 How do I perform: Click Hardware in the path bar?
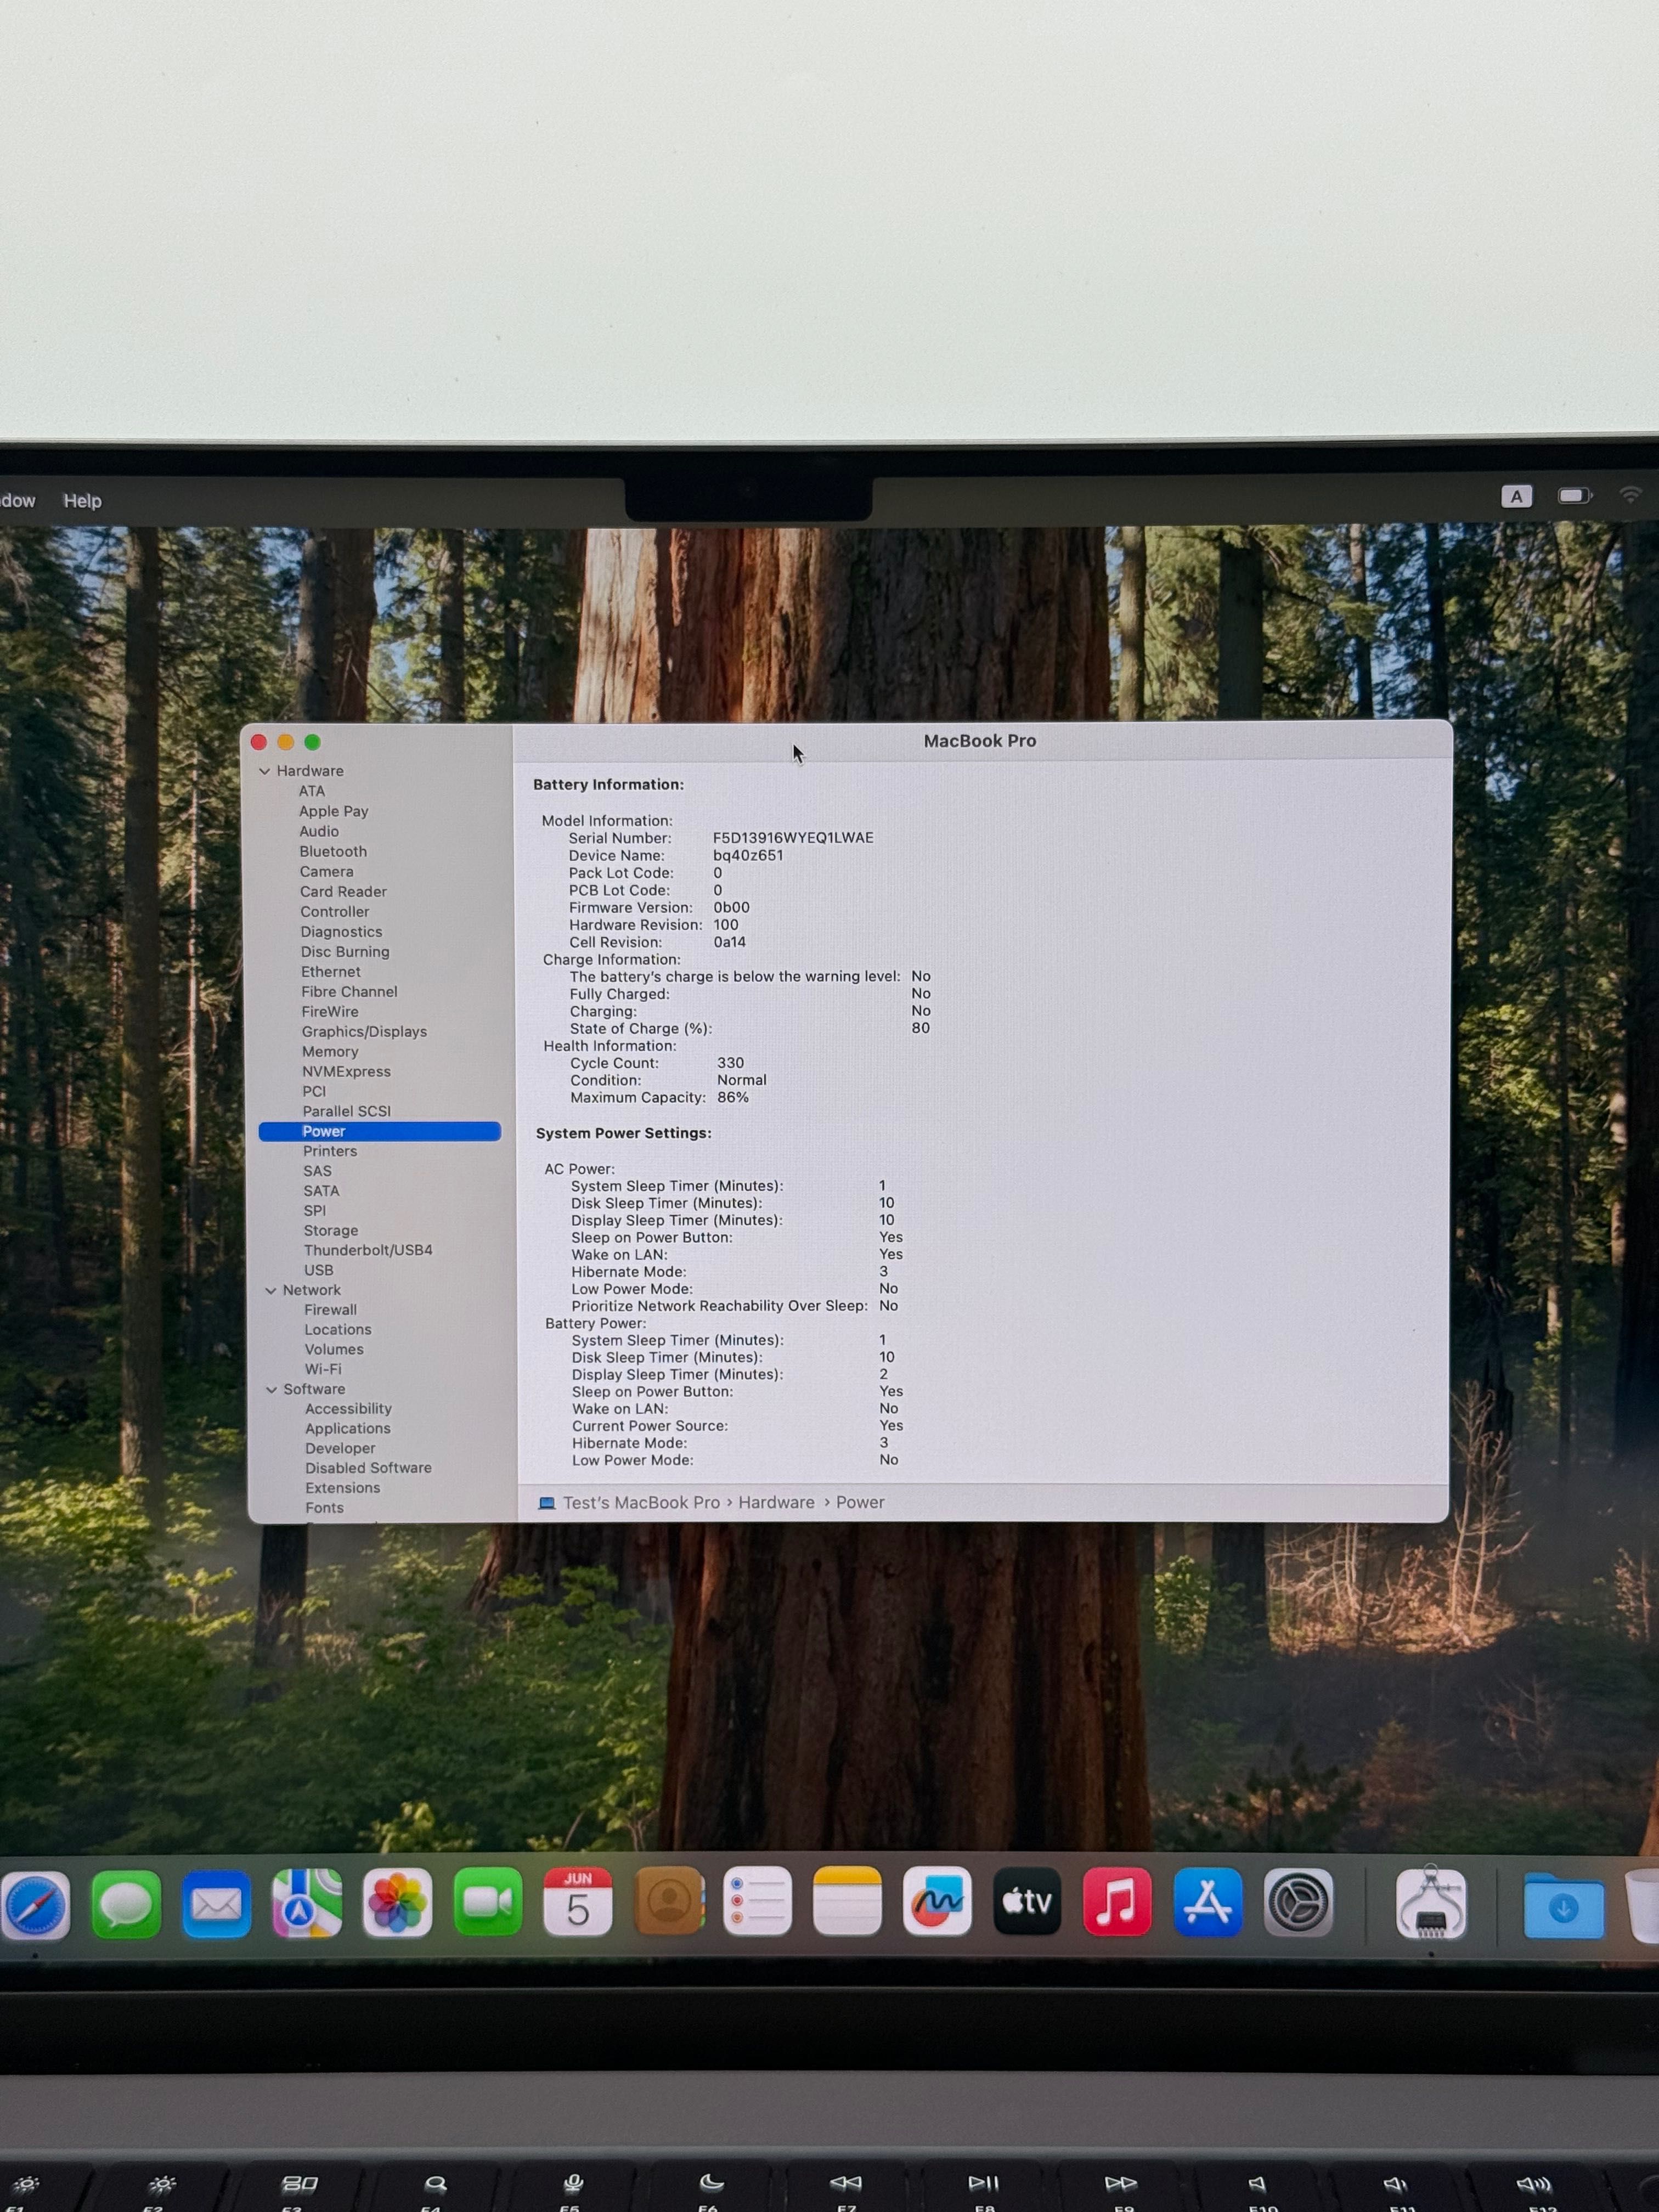[x=777, y=1503]
